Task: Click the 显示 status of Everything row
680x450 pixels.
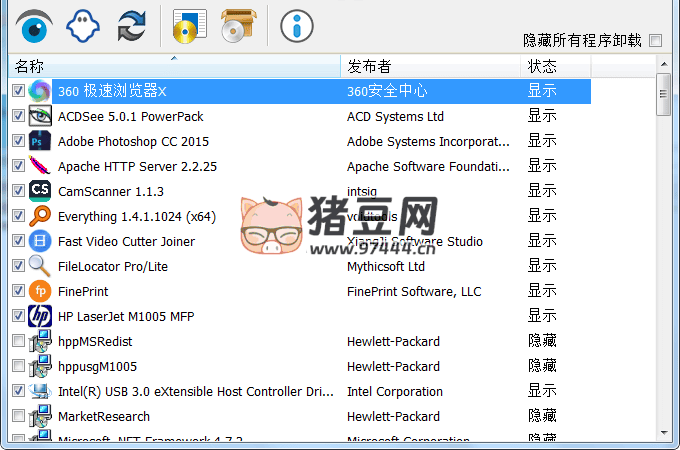Action: click(542, 216)
